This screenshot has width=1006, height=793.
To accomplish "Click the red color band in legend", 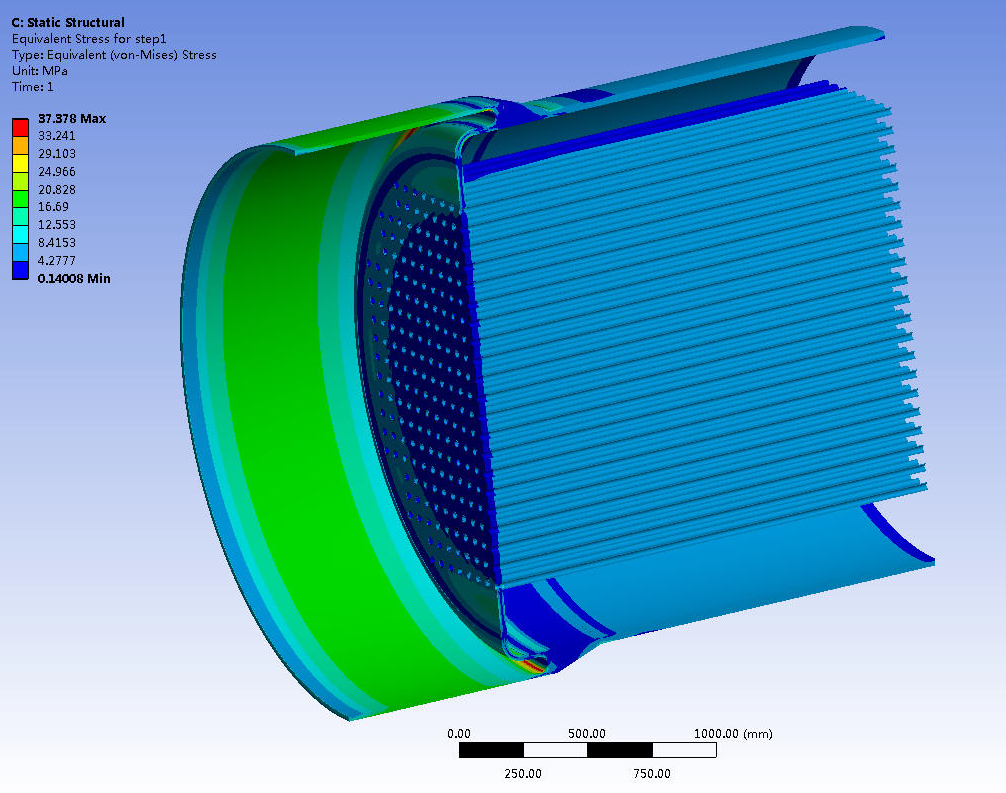I will point(20,127).
